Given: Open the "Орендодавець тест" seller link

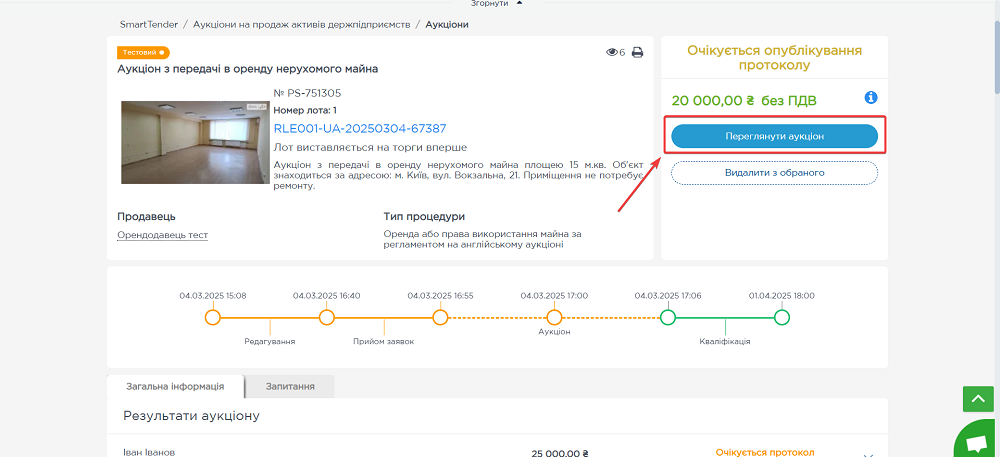Looking at the screenshot, I should 162,235.
